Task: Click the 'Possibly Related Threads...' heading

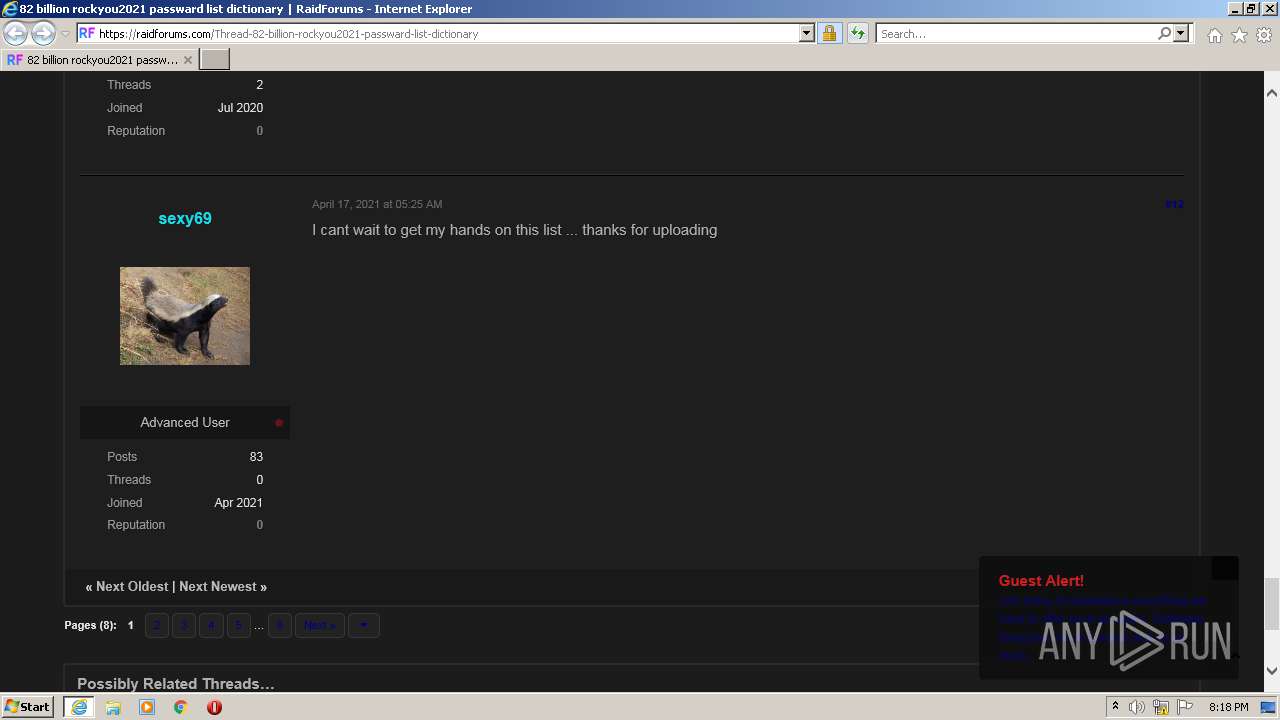Action: (176, 684)
